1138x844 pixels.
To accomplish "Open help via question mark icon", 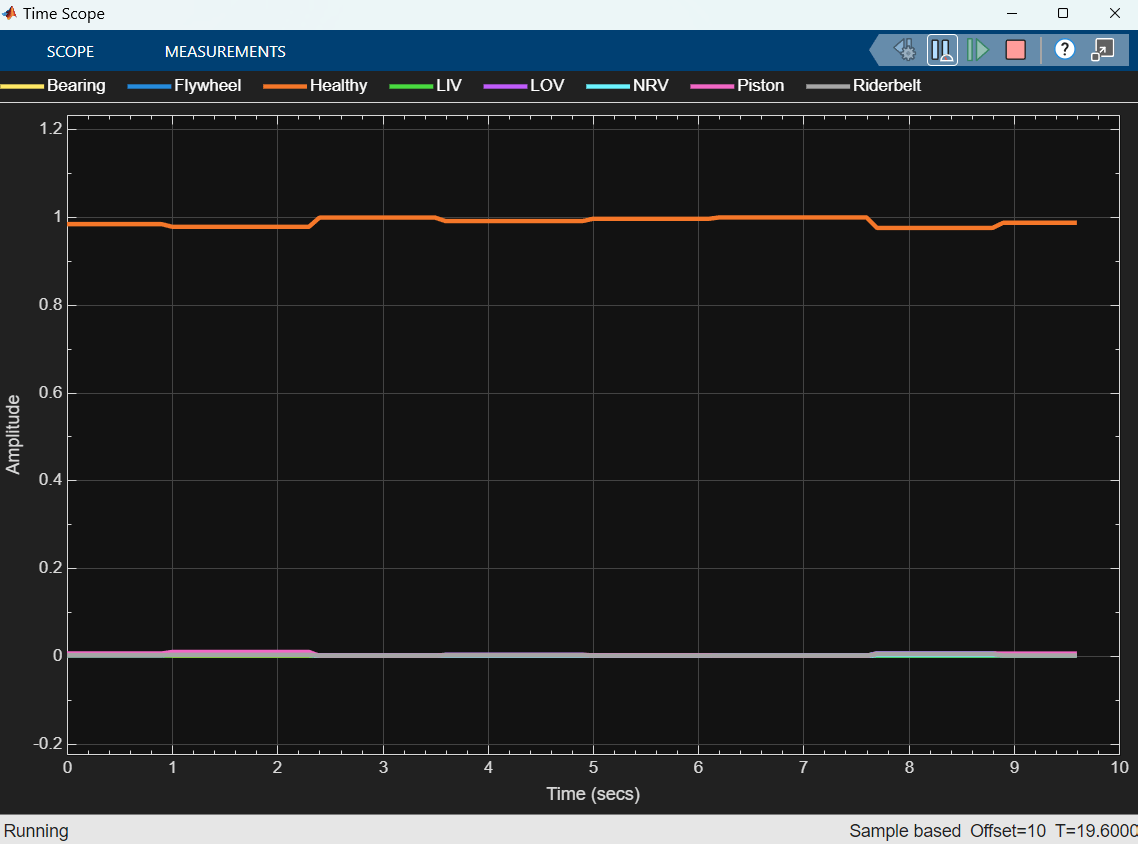I will (1065, 50).
